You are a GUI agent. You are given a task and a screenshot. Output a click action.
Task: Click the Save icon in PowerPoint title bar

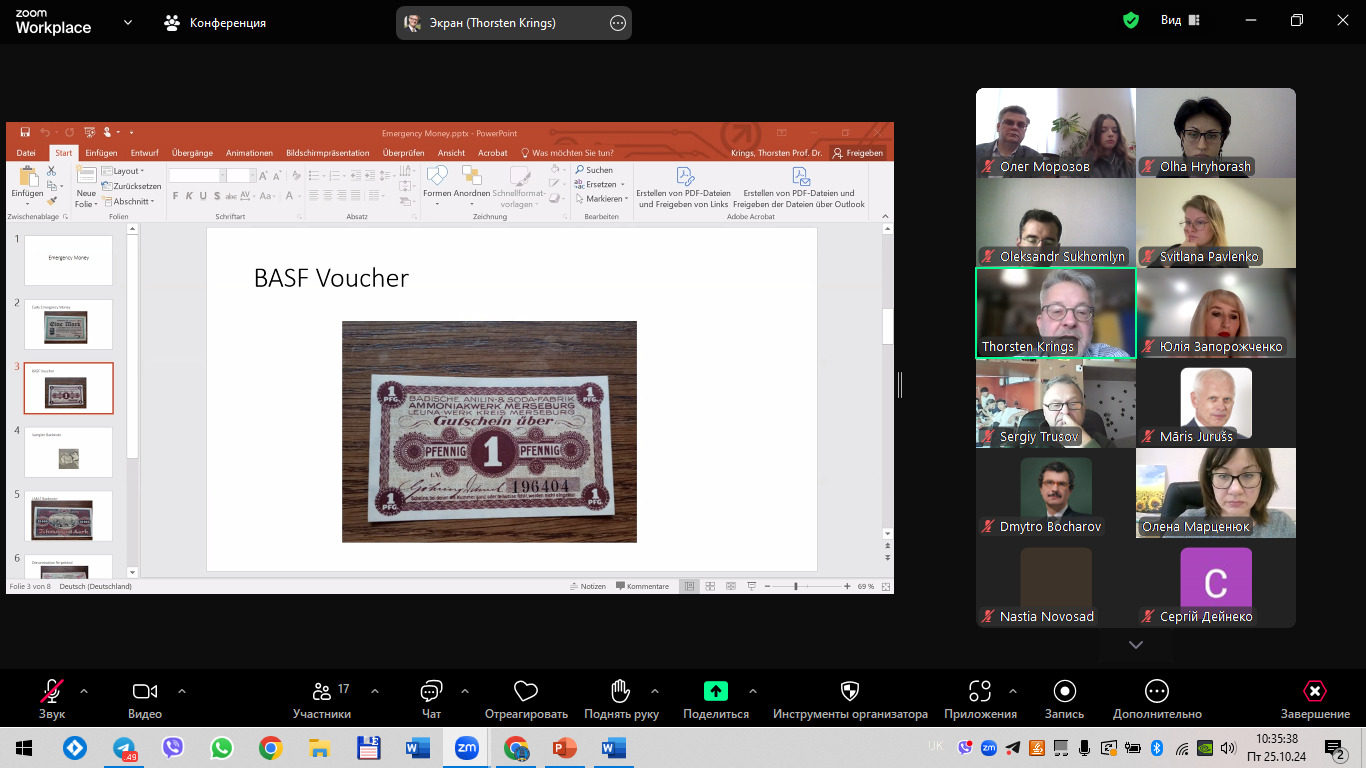point(25,132)
